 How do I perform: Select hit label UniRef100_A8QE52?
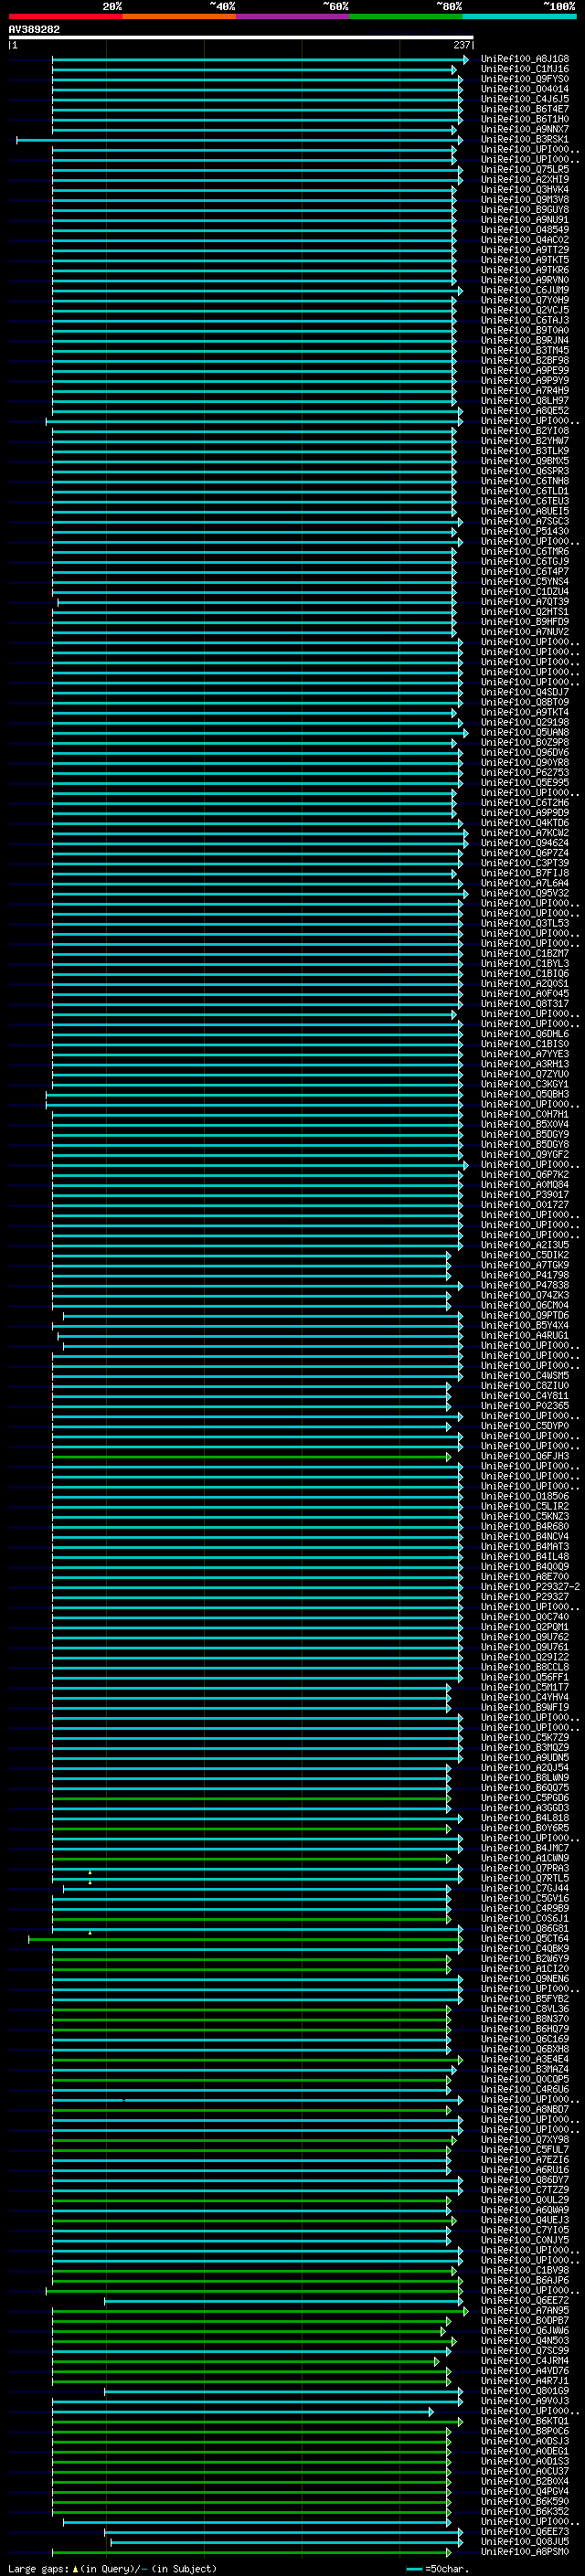point(525,411)
